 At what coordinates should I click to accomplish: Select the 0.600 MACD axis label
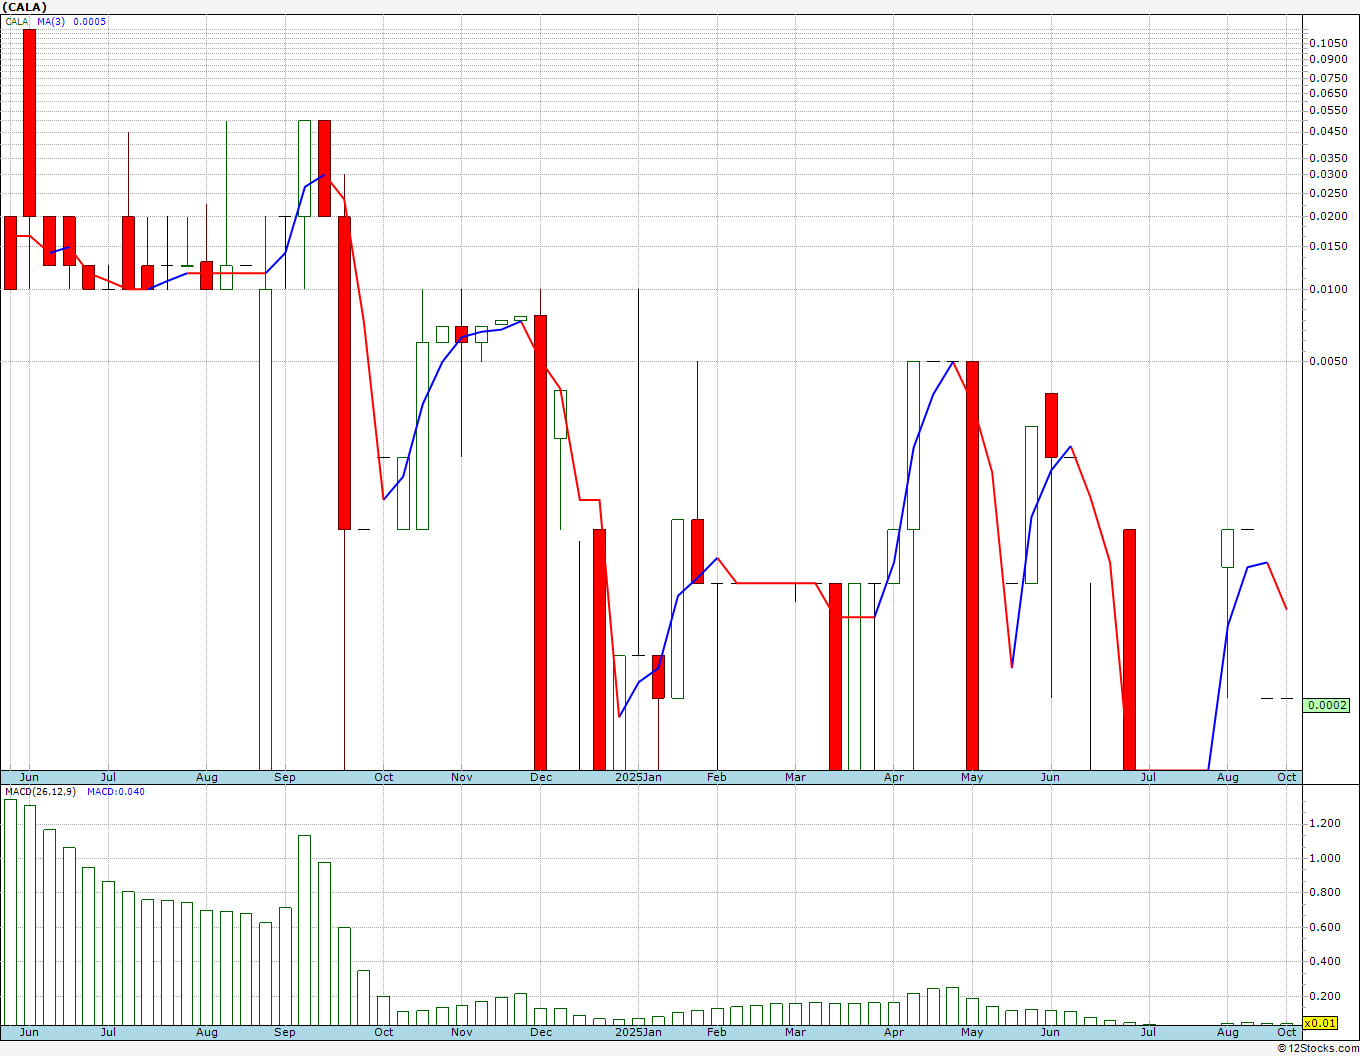(x=1324, y=928)
